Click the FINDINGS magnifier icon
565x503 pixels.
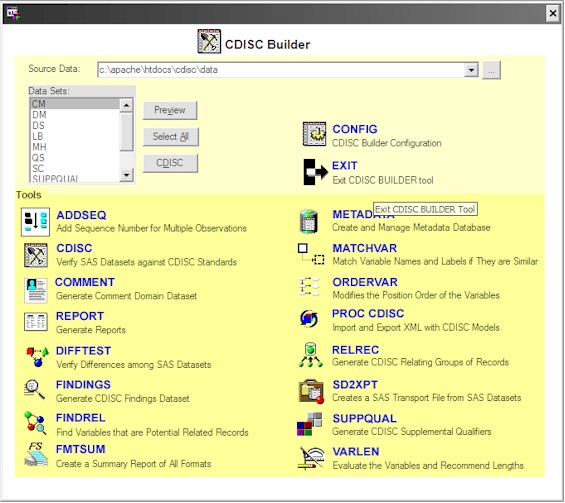coord(34,390)
